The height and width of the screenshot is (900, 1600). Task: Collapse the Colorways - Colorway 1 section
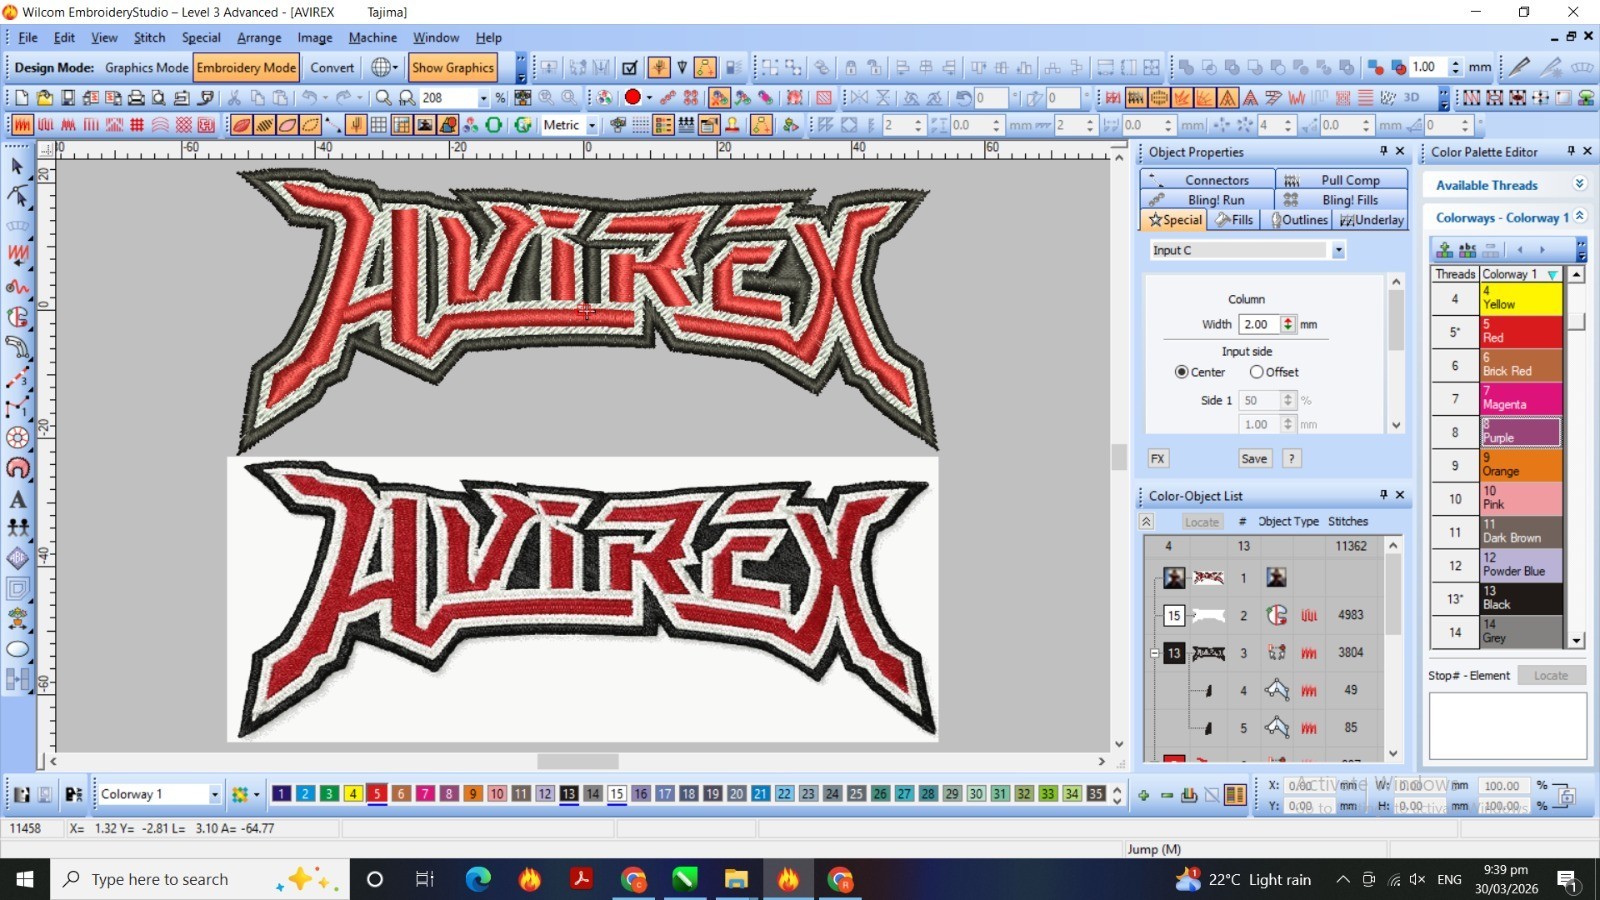click(x=1580, y=217)
